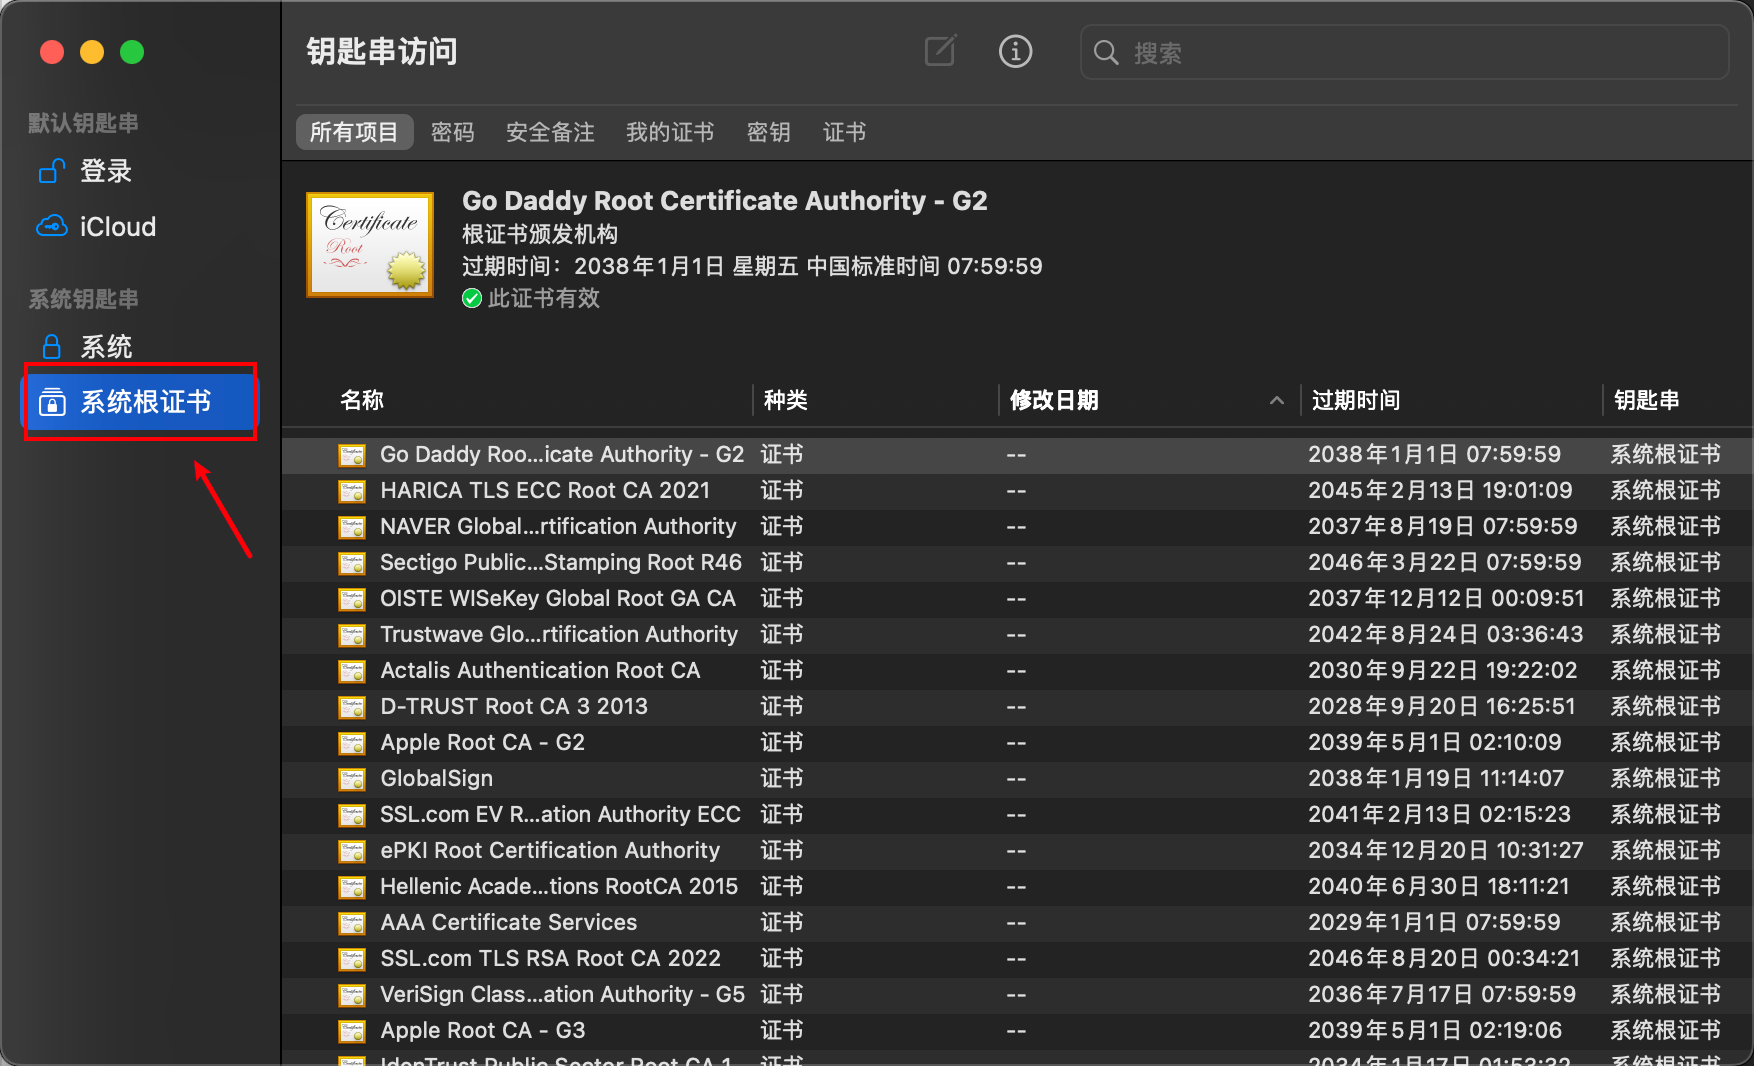1754x1066 pixels.
Task: Click the lock icon next to 系统
Action: pos(52,347)
